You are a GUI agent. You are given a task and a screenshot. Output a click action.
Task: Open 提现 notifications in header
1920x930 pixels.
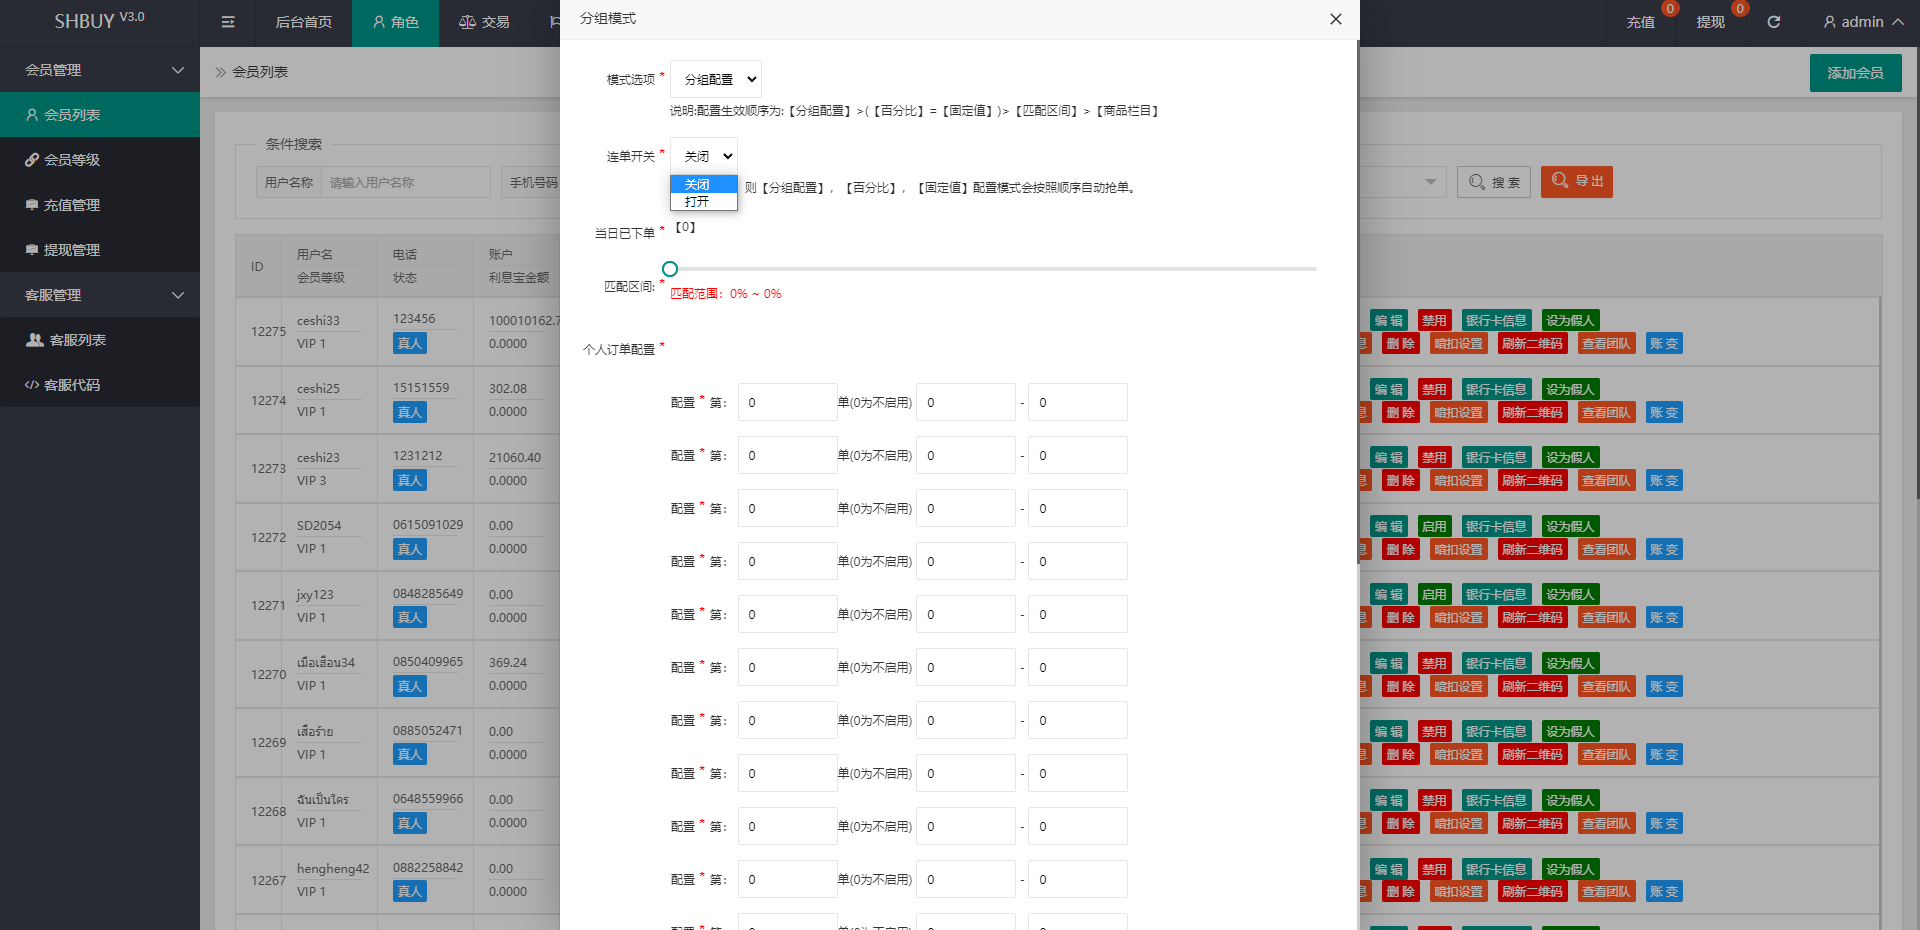pyautogui.click(x=1710, y=22)
